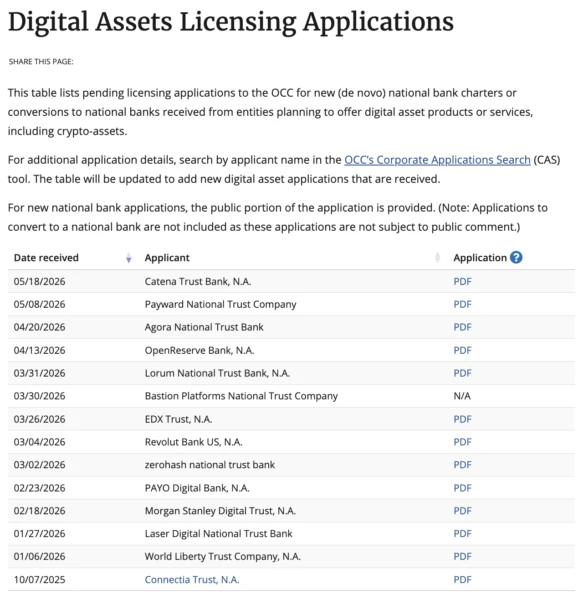Select the date 03/04/2026
Viewport: 583px width, 600px height.
coord(39,442)
